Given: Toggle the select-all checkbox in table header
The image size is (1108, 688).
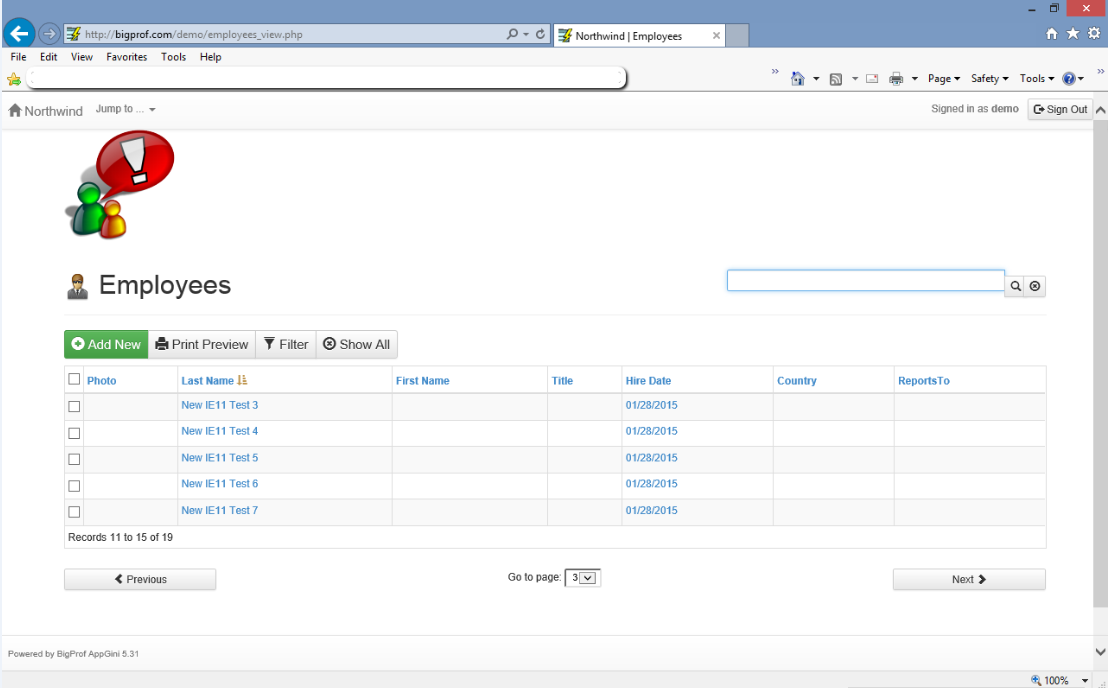Looking at the screenshot, I should tap(74, 379).
